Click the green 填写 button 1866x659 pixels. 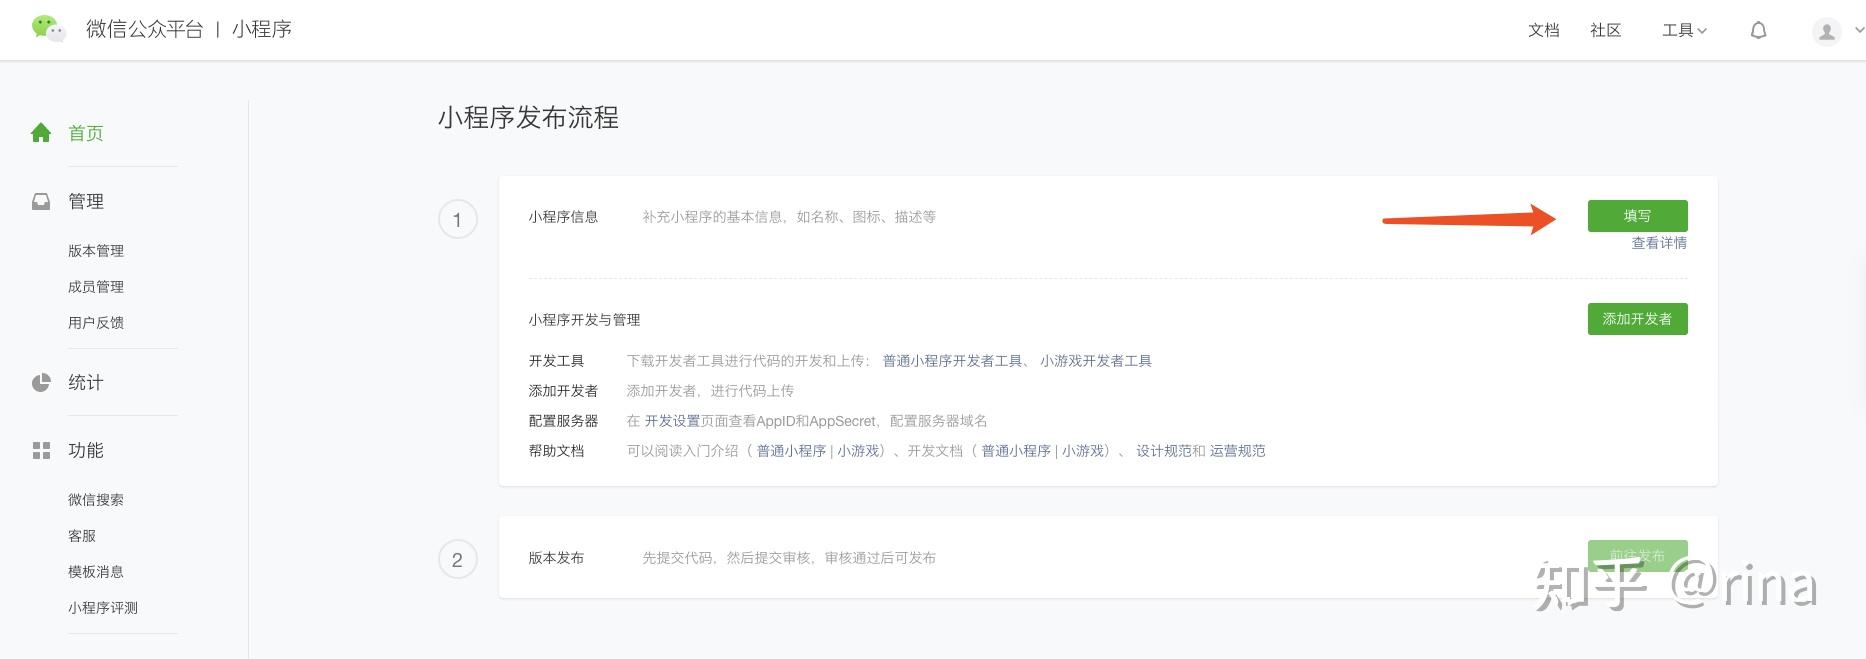(x=1637, y=216)
